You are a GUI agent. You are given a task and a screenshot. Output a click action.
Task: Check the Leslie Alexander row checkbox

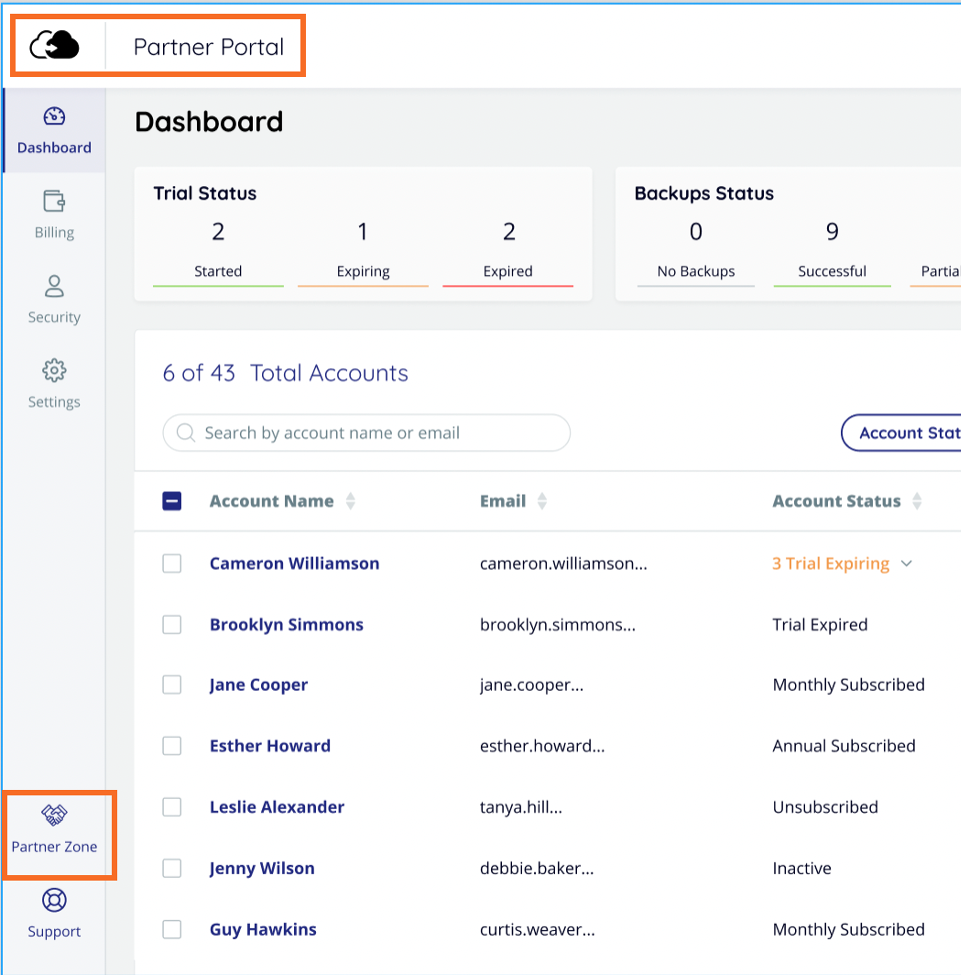click(x=172, y=807)
